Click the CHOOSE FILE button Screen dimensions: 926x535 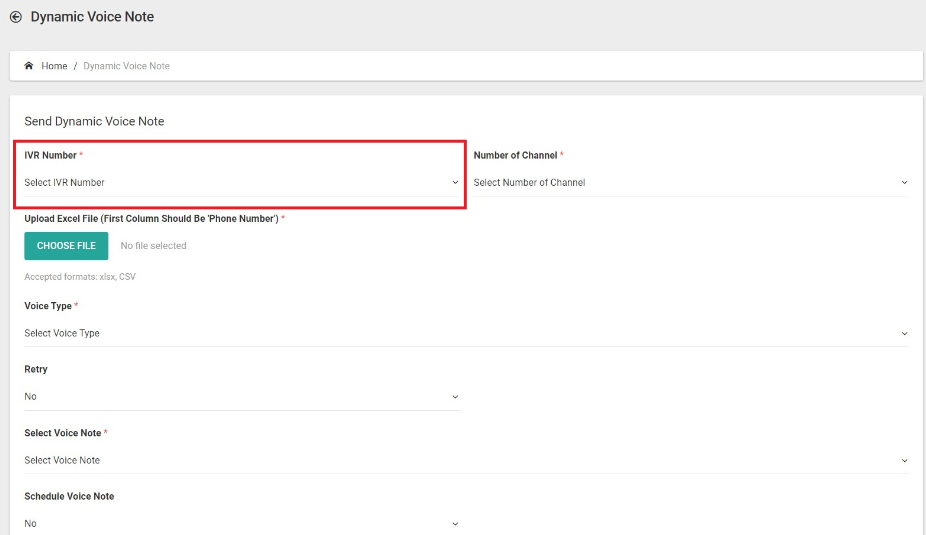click(66, 246)
